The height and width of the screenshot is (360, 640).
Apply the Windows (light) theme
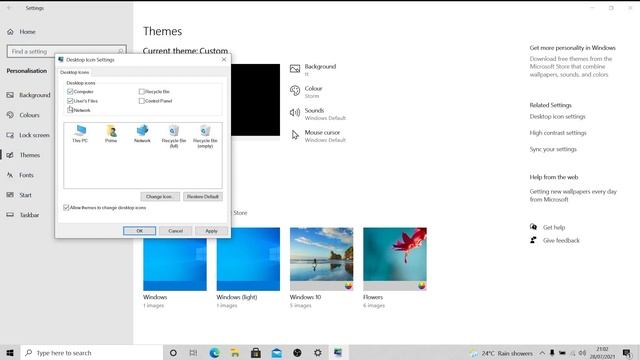pos(248,259)
